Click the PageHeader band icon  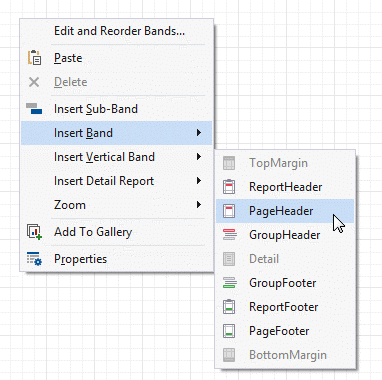pos(229,211)
